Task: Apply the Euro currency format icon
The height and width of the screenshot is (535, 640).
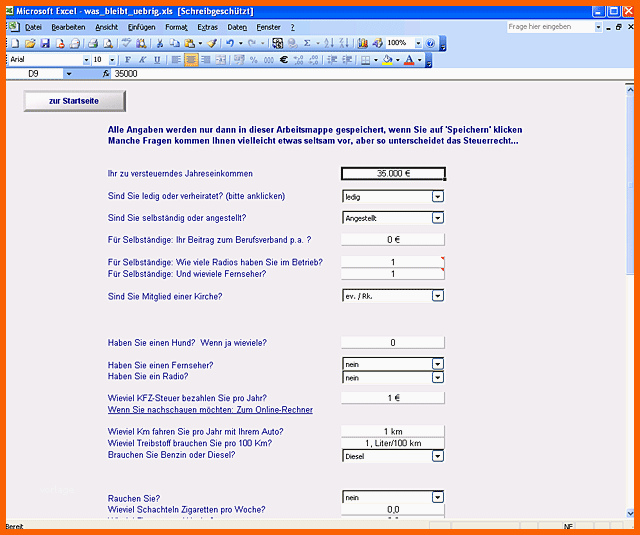Action: pos(284,60)
